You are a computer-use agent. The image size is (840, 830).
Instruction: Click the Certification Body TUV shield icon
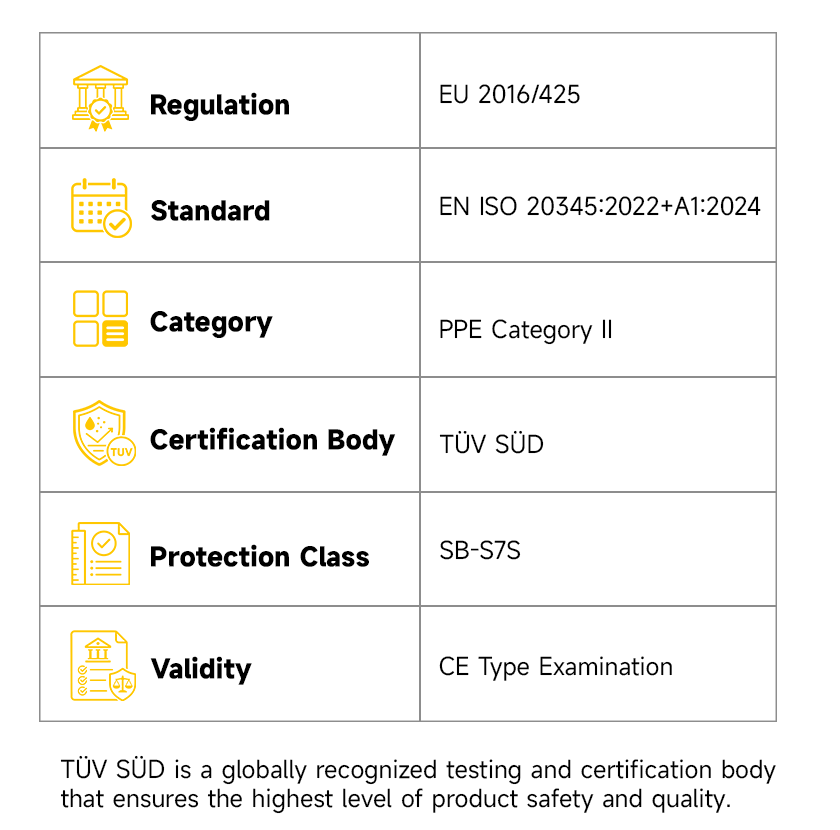click(104, 433)
